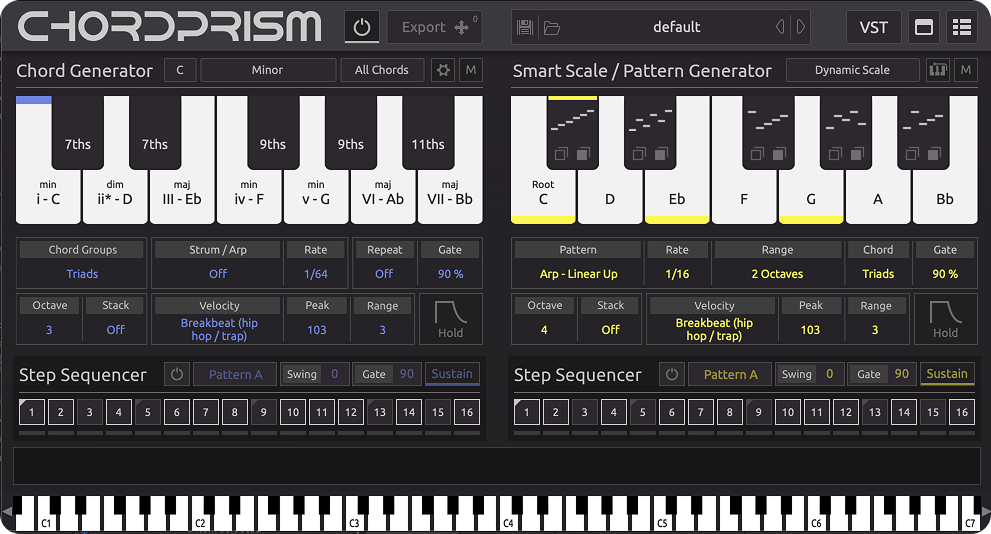Click the 11ths black key
This screenshot has height=534, width=991.
coord(428,133)
